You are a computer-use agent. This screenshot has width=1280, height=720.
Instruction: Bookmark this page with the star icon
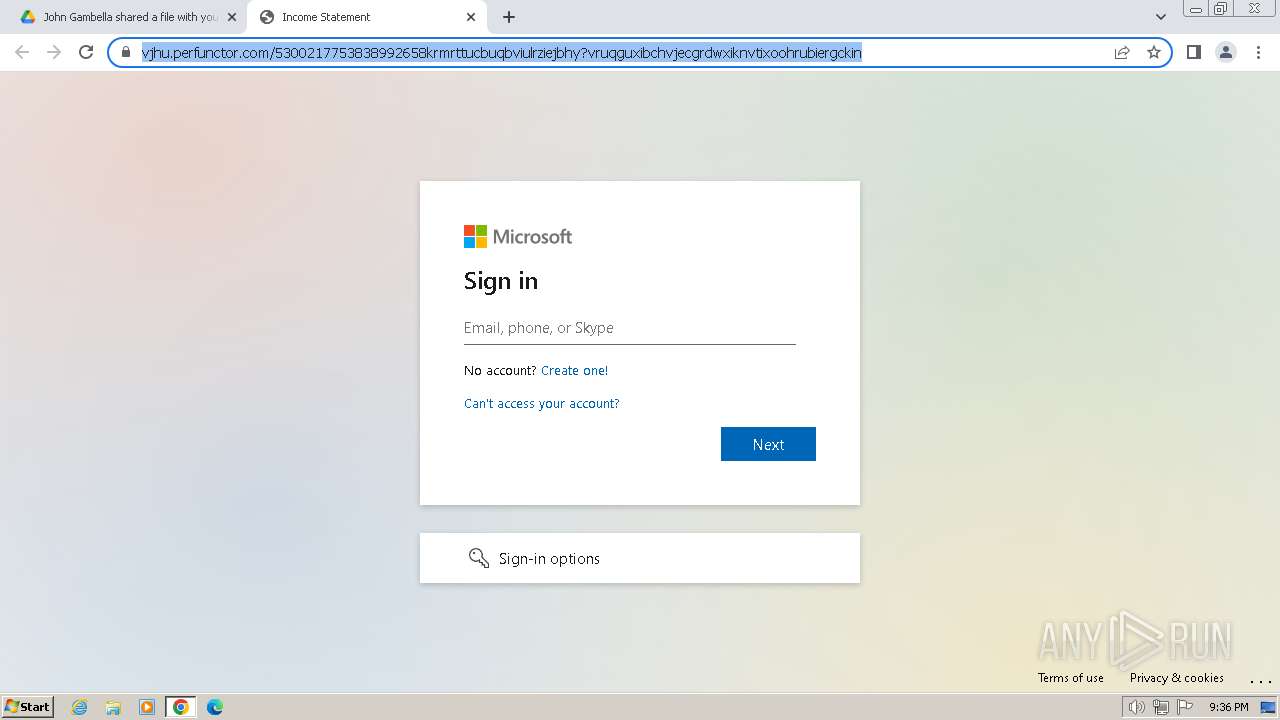click(x=1154, y=52)
